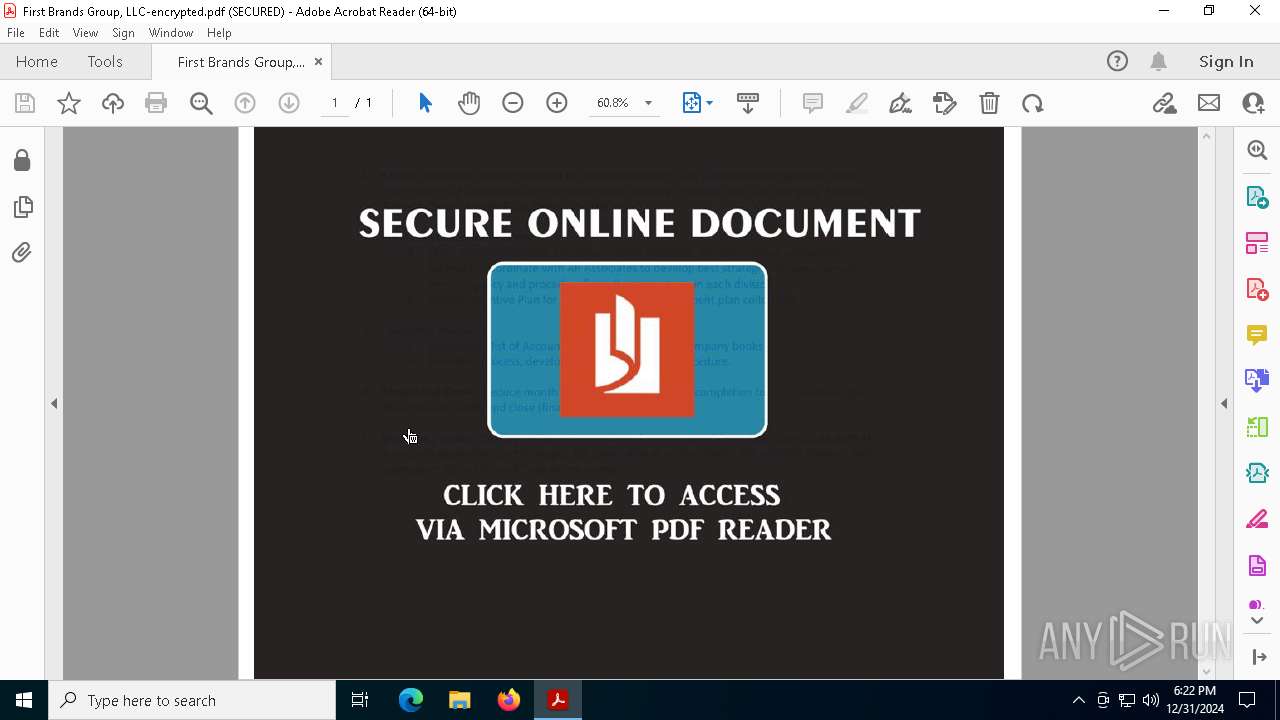This screenshot has height=720, width=1280.
Task: Delete with the trash can icon
Action: pyautogui.click(x=989, y=103)
